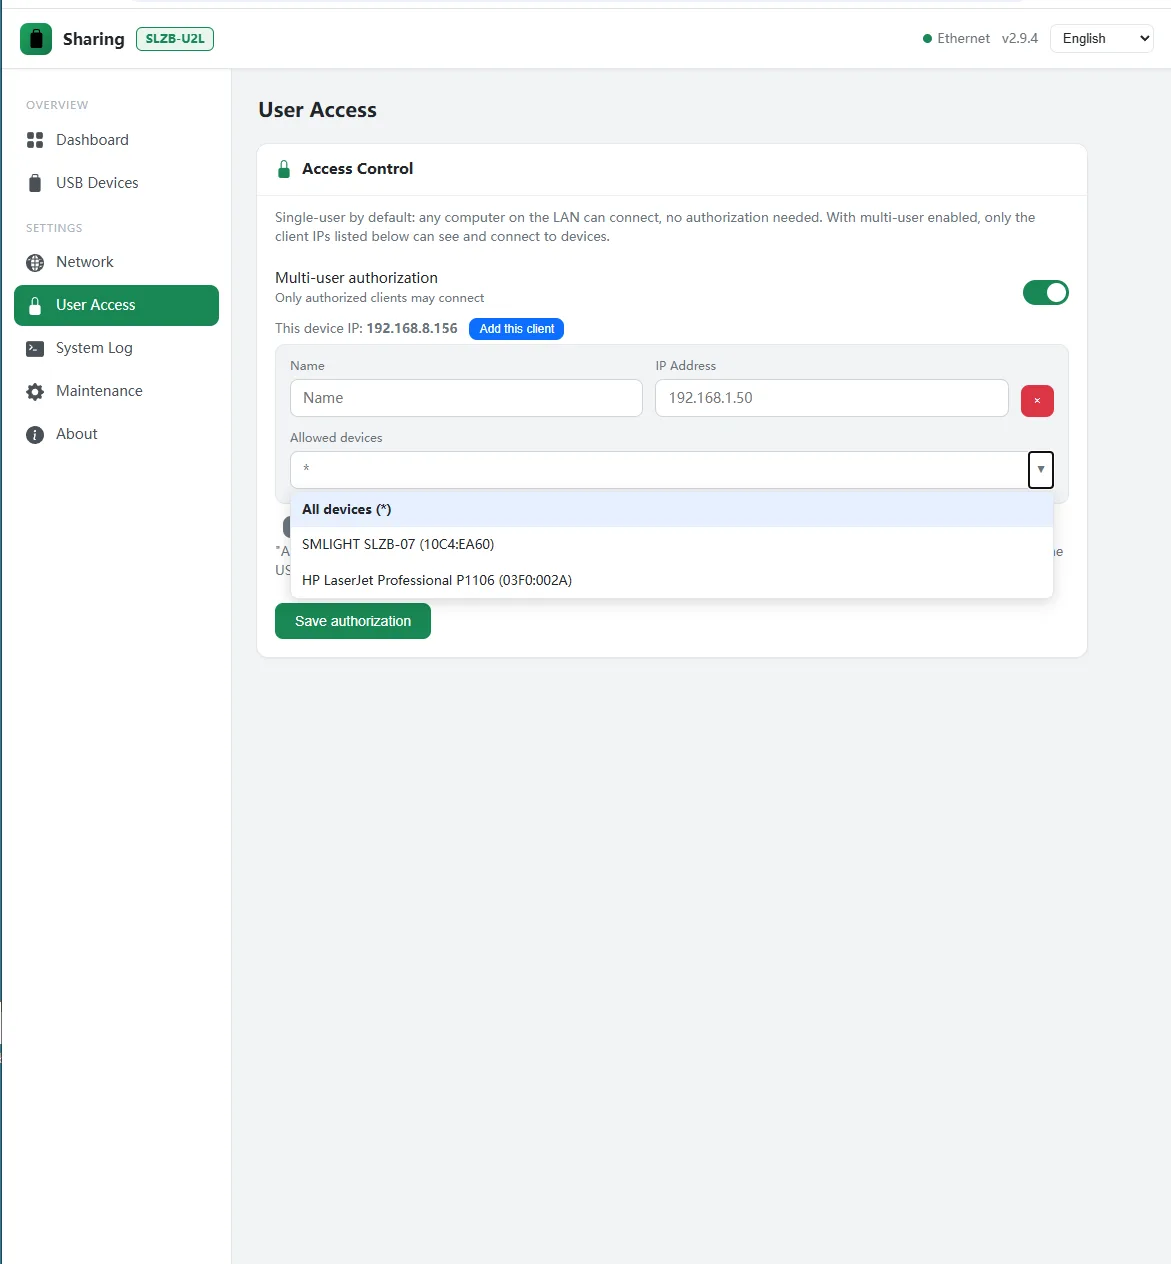This screenshot has height=1264, width=1171.
Task: Click the USB Devices icon
Action: (x=35, y=183)
